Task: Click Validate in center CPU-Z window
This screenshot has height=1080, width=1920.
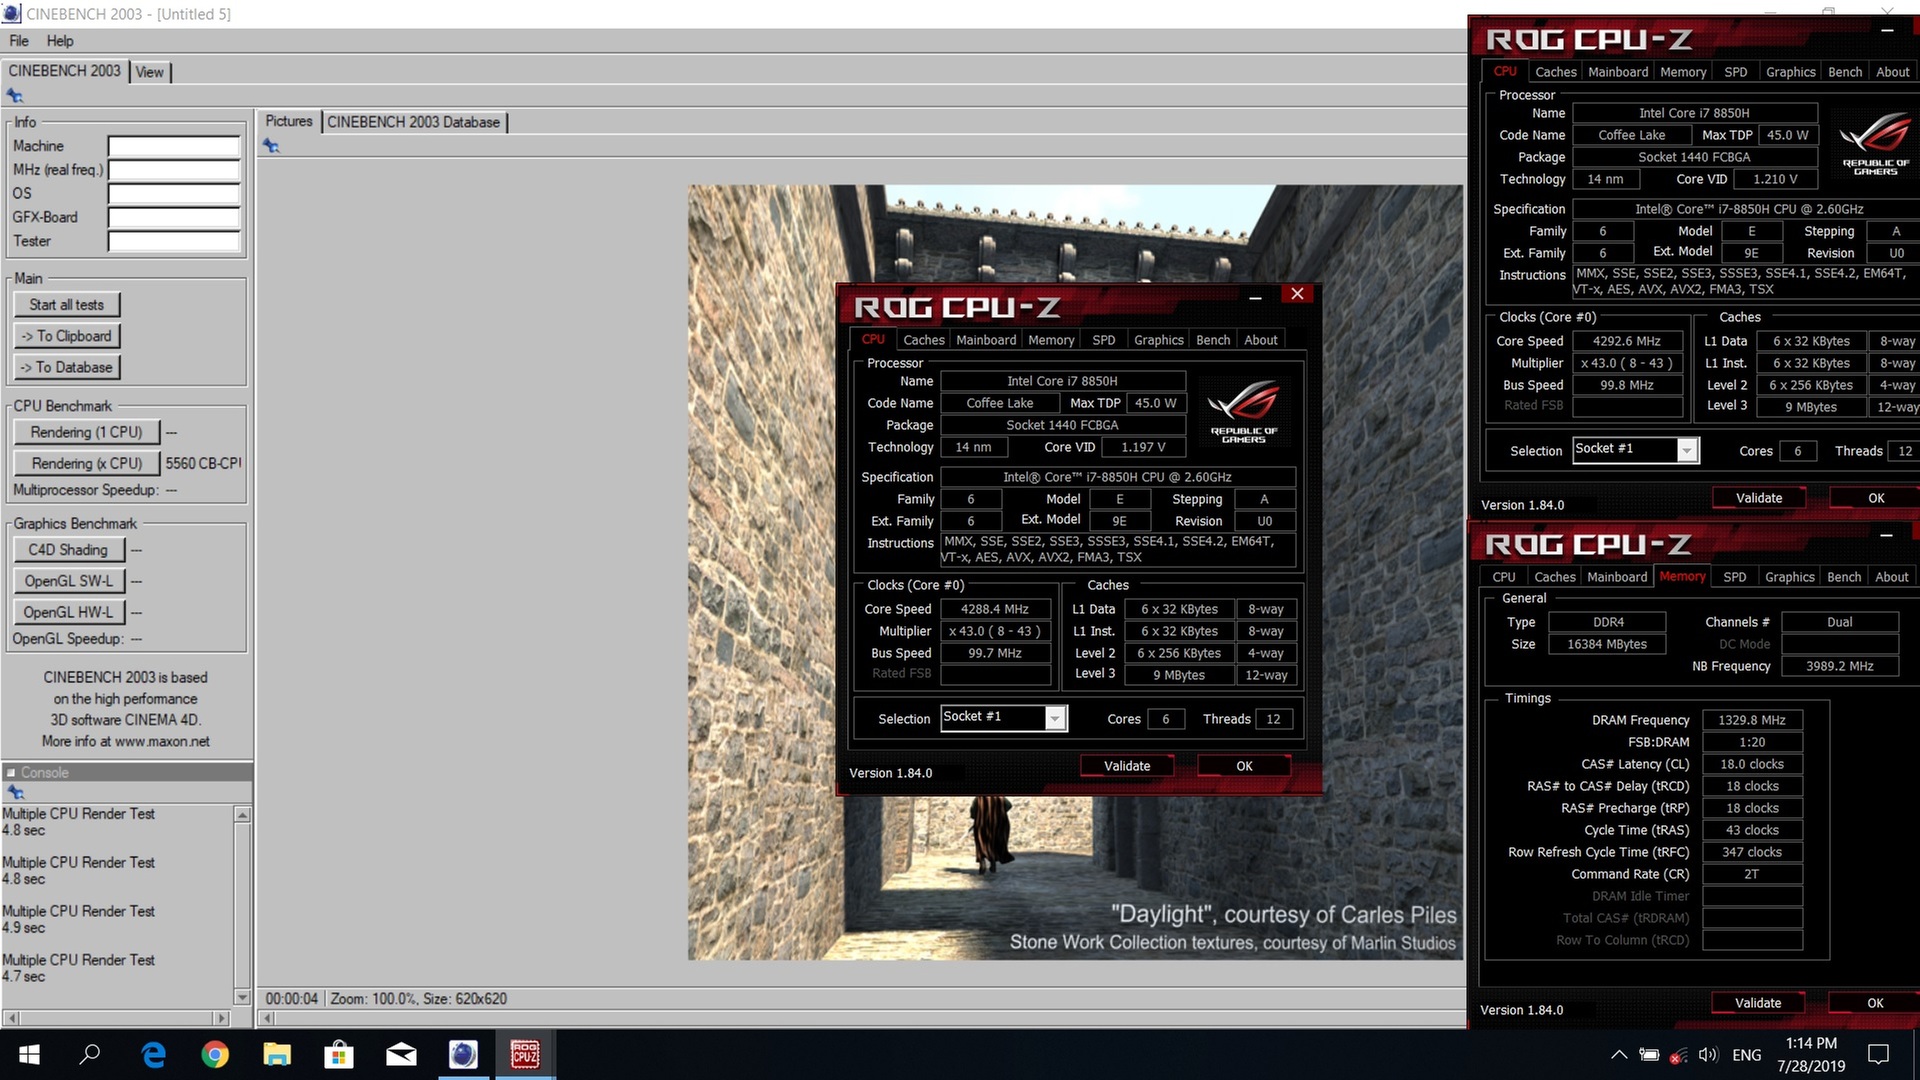Action: 1127,766
